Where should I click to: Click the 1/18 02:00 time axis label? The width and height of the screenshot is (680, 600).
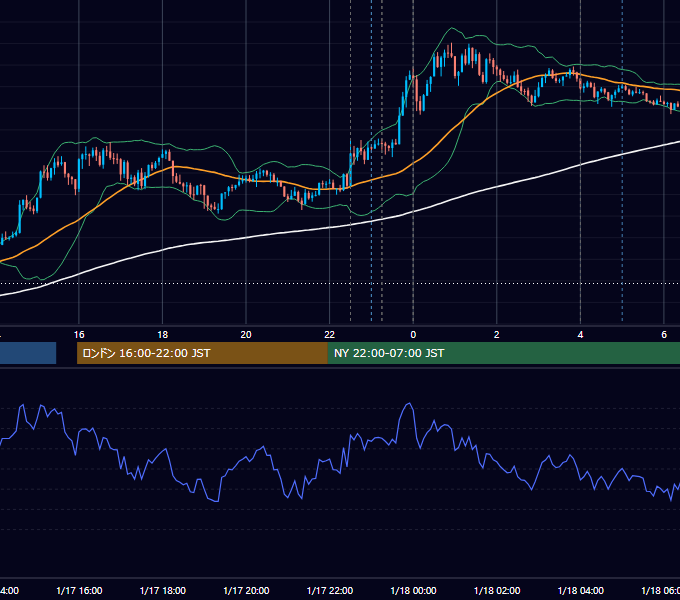tap(497, 590)
